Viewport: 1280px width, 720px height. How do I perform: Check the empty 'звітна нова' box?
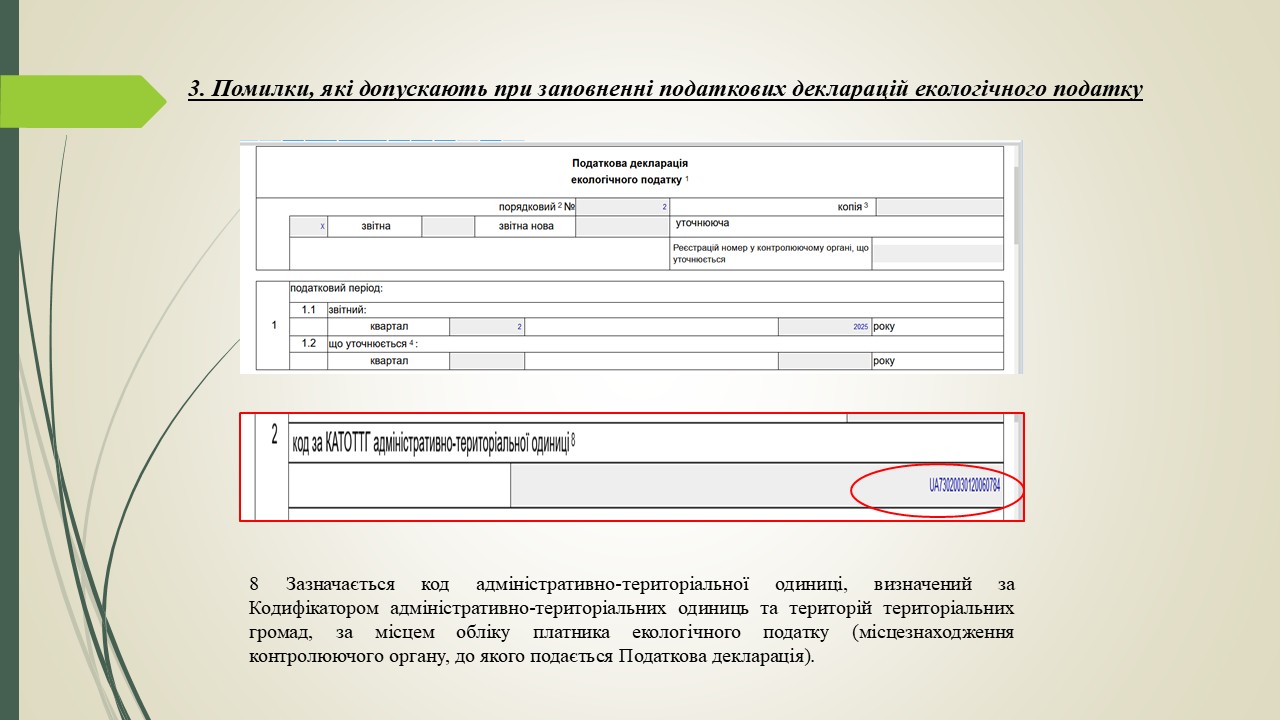[447, 227]
